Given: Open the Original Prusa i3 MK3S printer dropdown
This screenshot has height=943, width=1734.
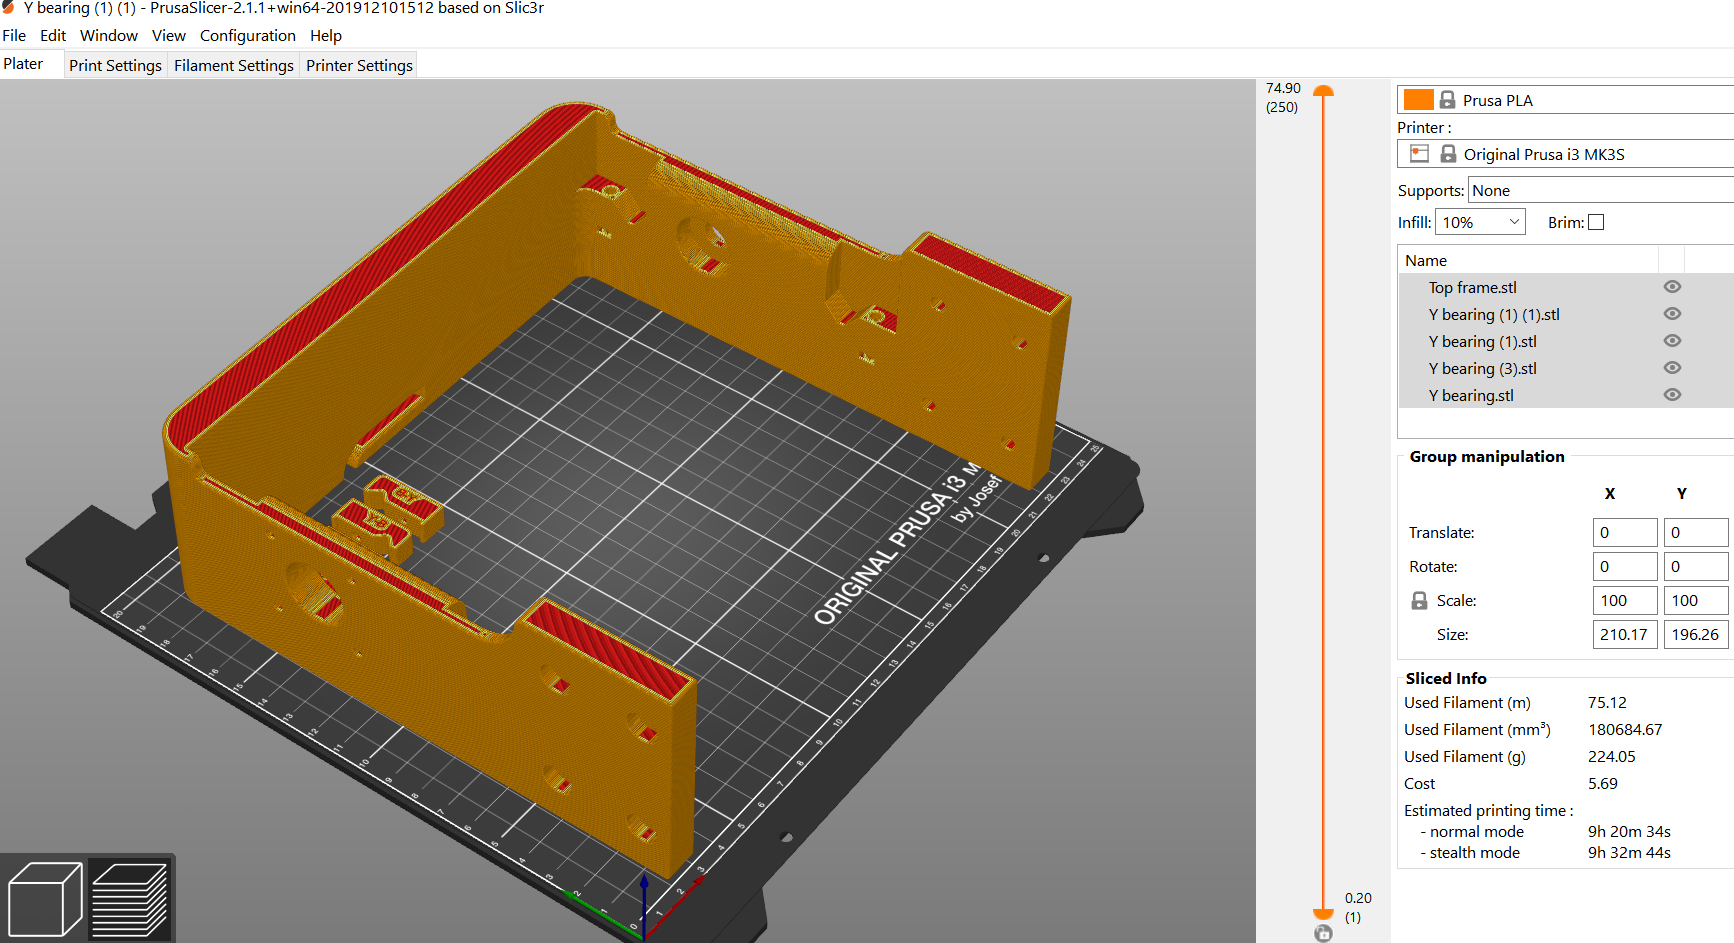Looking at the screenshot, I should tap(1566, 154).
